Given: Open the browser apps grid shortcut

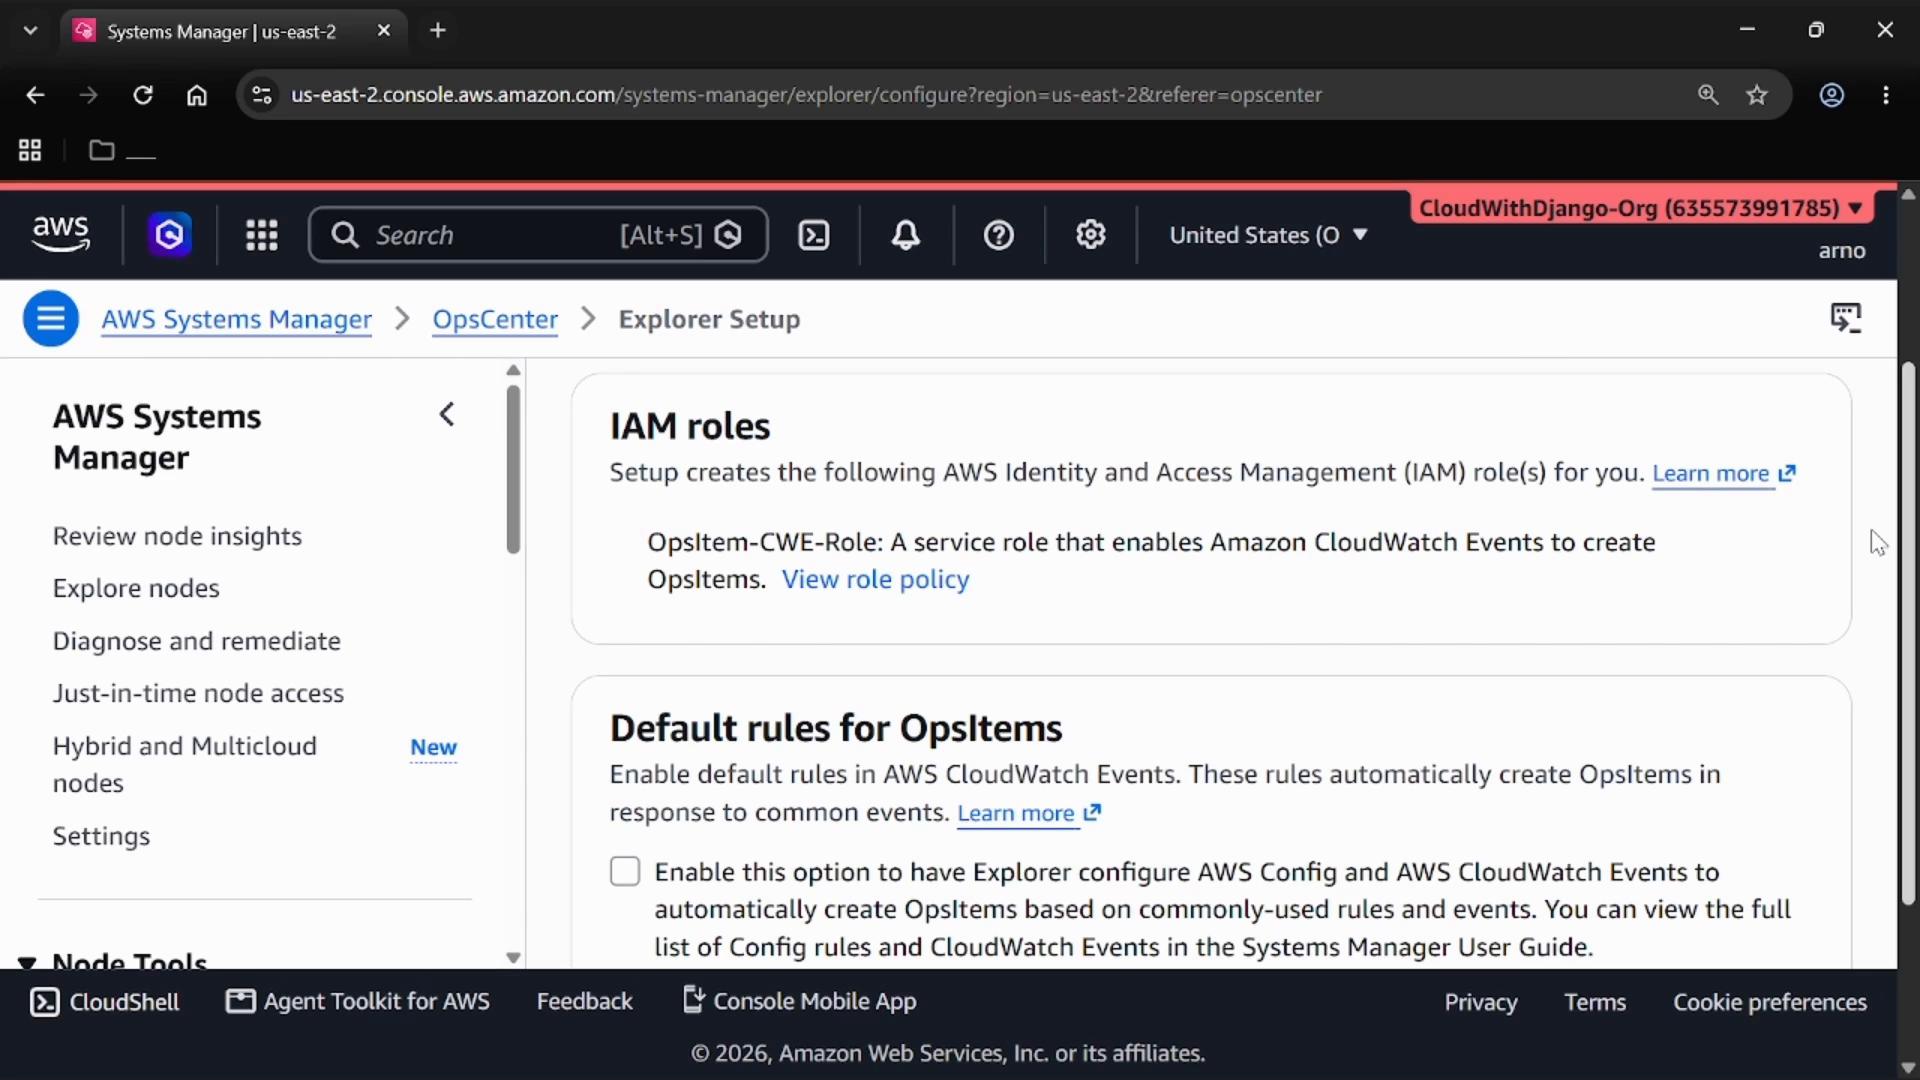Looking at the screenshot, I should pos(30,150).
